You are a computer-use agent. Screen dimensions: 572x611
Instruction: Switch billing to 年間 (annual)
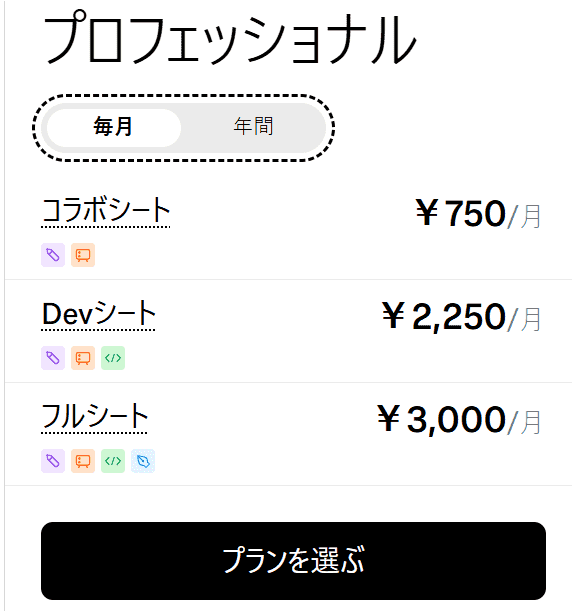[x=253, y=127]
